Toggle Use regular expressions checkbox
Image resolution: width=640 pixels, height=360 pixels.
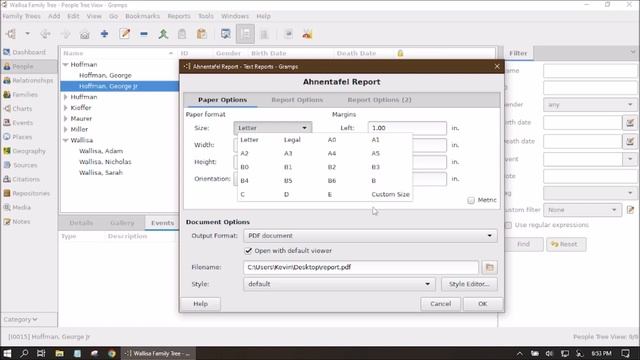pyautogui.click(x=508, y=225)
